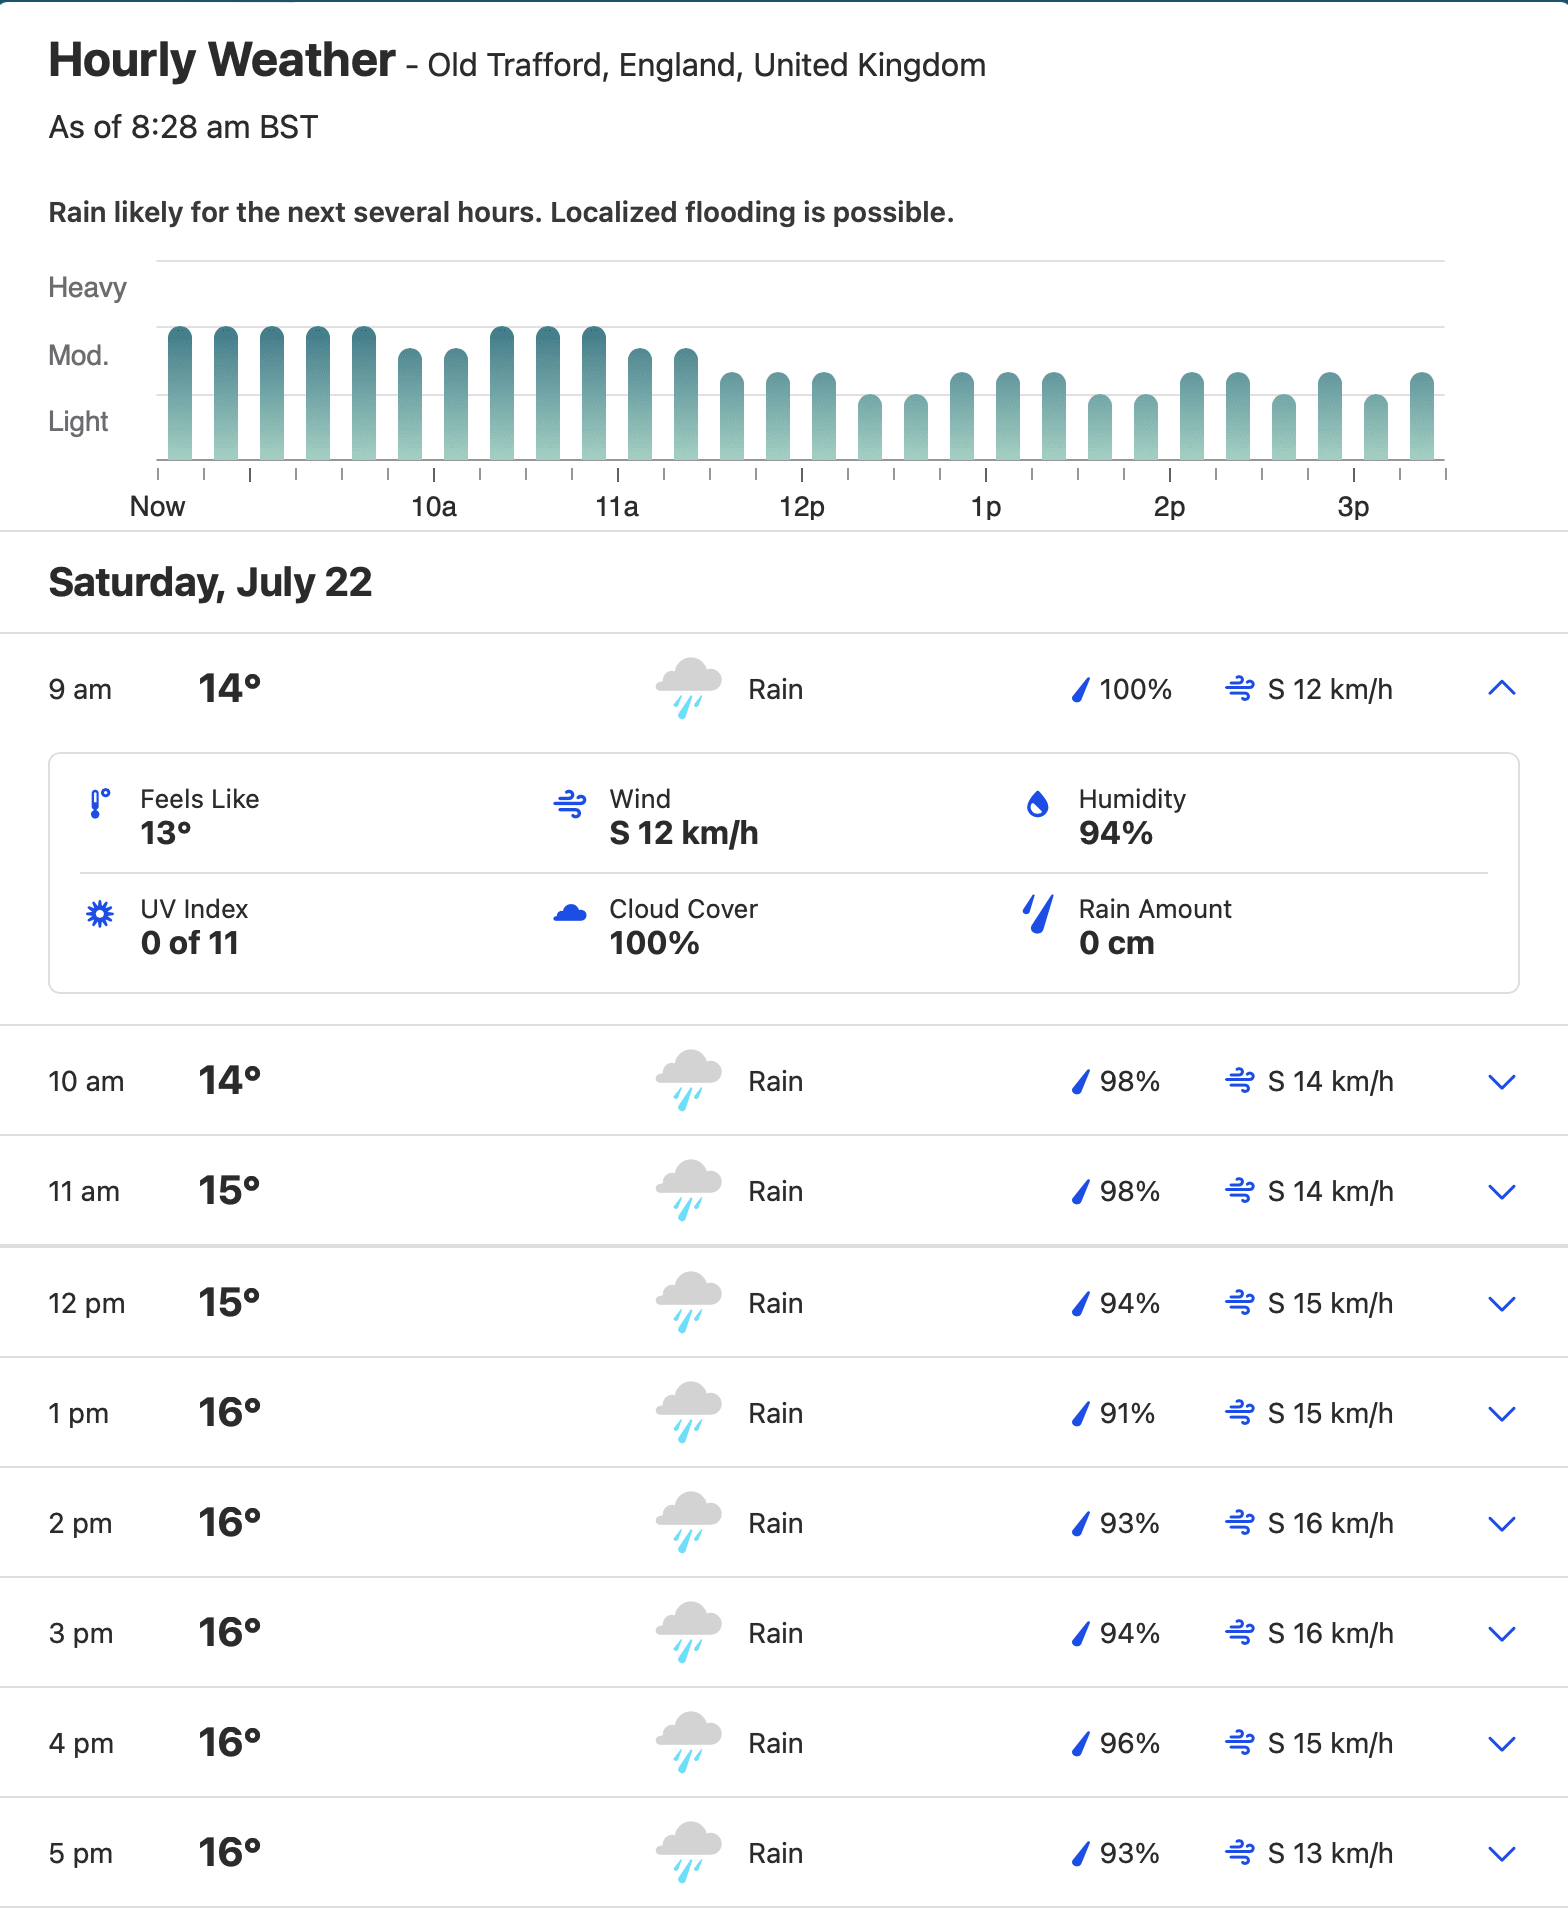Image resolution: width=1568 pixels, height=1920 pixels.
Task: Click the rain cloud icon at 12 pm
Action: pos(688,1303)
